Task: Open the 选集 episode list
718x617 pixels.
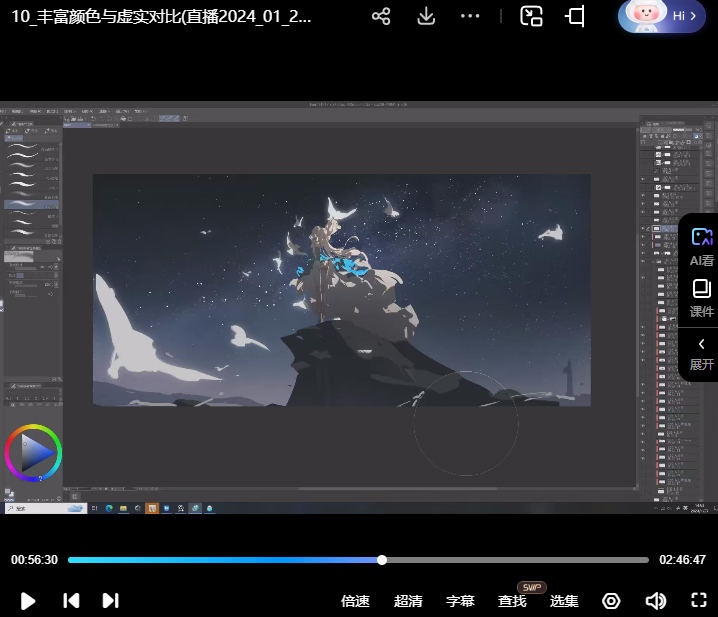Action: (x=564, y=601)
